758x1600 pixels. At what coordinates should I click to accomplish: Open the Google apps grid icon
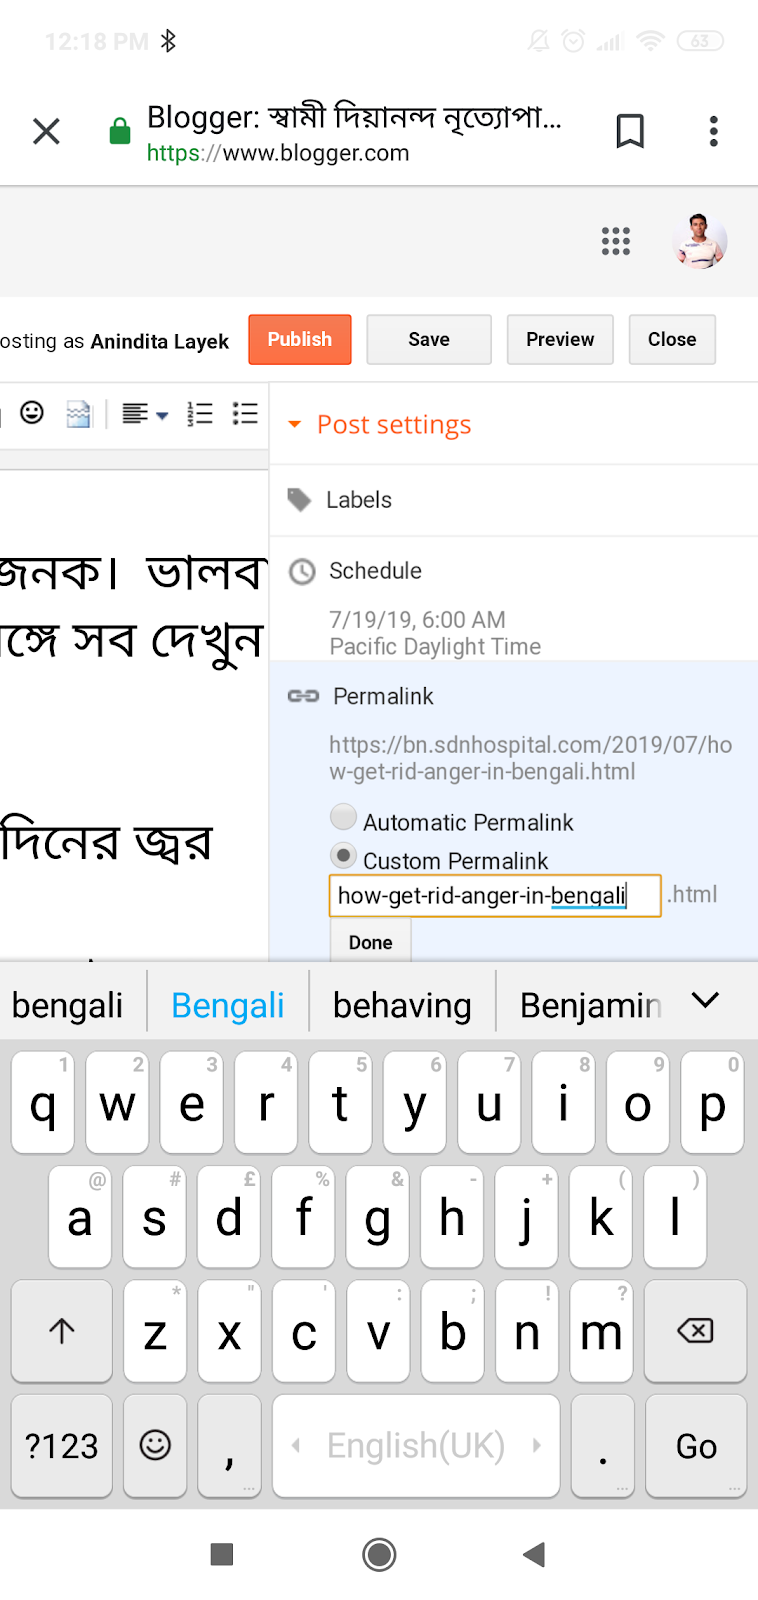click(x=616, y=241)
